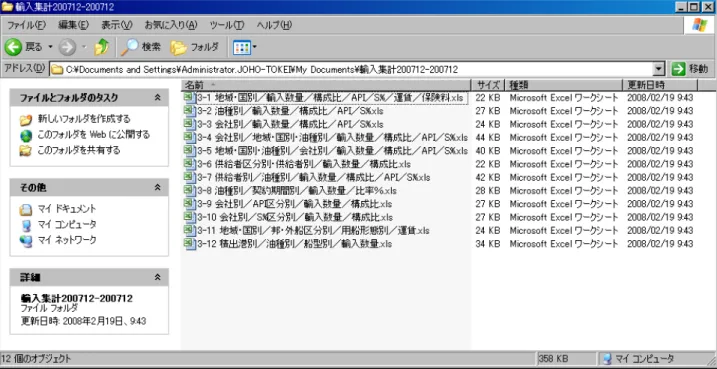Open マイ ドキュメント link
The image size is (717, 369).
pyautogui.click(x=67, y=209)
